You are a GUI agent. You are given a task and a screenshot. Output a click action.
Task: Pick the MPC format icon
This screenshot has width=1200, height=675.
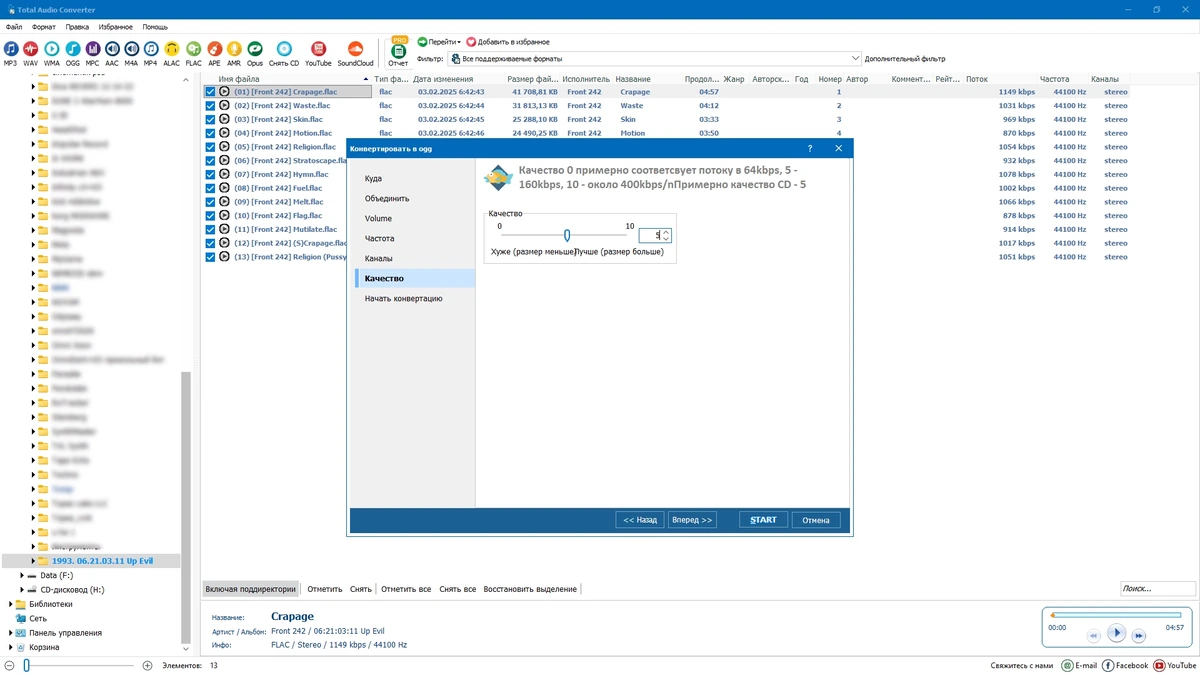(x=92, y=49)
